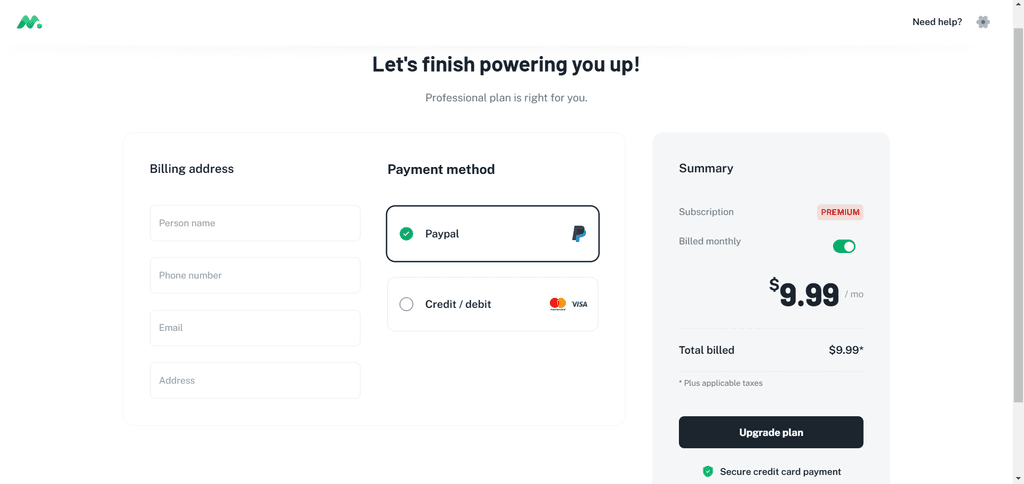Click the $9.99 monthly price

[x=804, y=295]
